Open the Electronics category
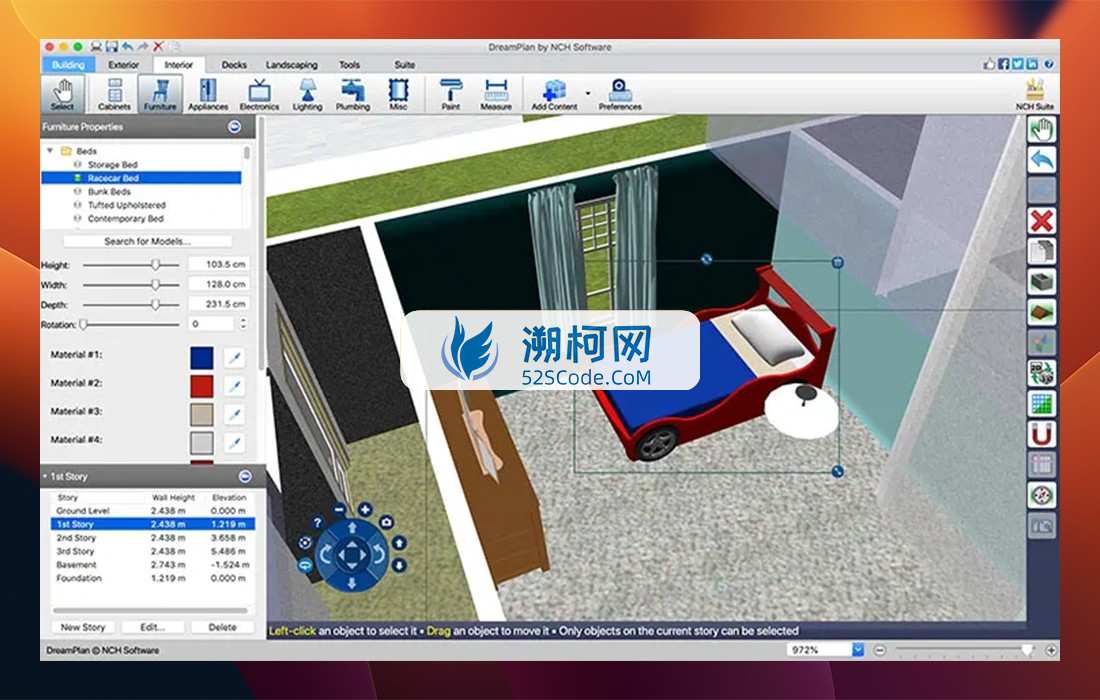The image size is (1100, 700). 259,94
